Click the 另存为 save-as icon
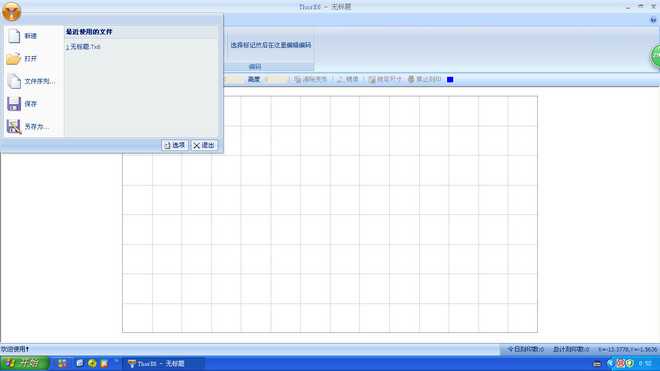Screen dimensions: 660x371 (14, 126)
